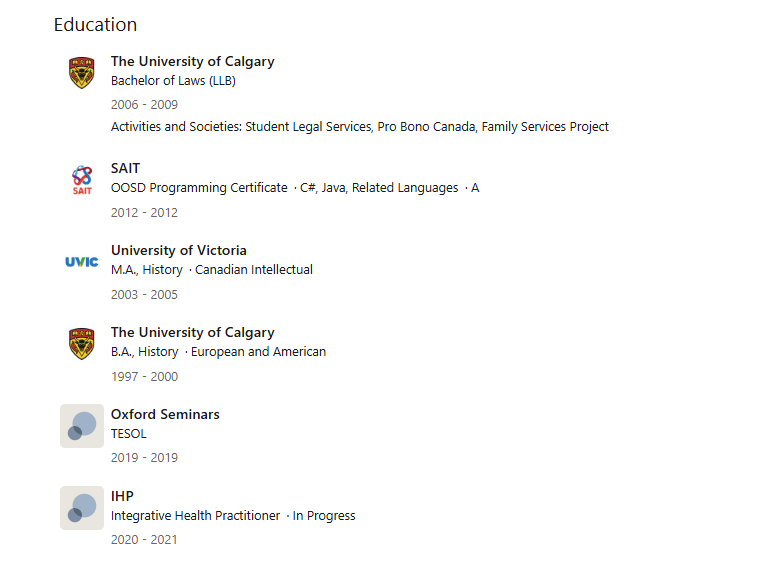Open the UVic logo
Image resolution: width=775 pixels, height=575 pixels.
click(x=82, y=262)
